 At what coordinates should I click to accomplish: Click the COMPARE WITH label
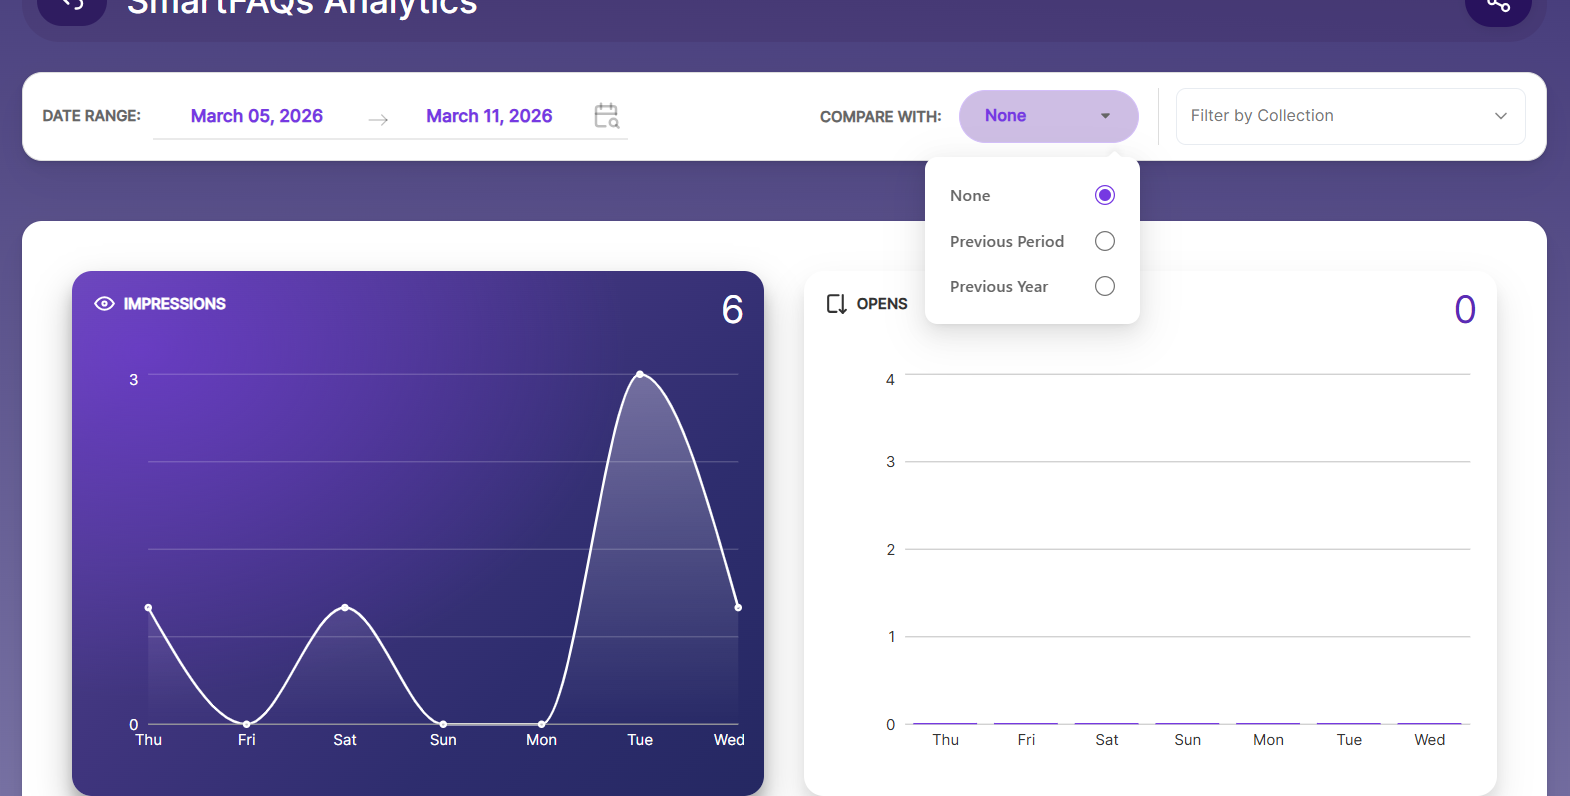coord(880,117)
